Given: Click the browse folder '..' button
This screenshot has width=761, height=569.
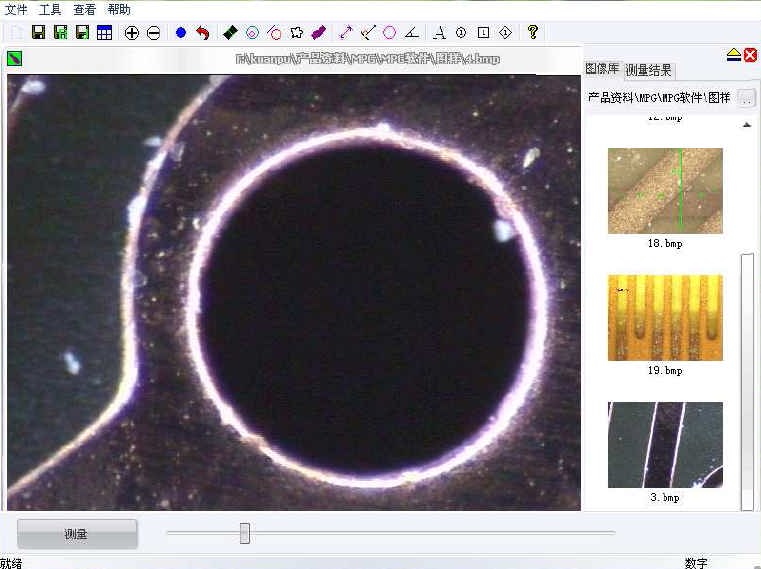Looking at the screenshot, I should point(747,98).
